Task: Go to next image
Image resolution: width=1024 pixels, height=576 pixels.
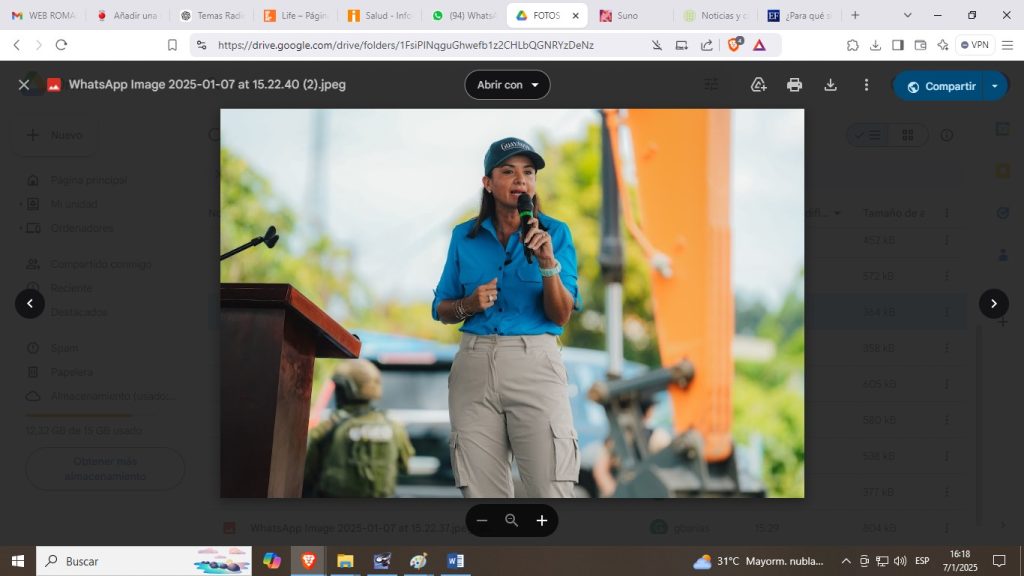Action: coord(993,304)
